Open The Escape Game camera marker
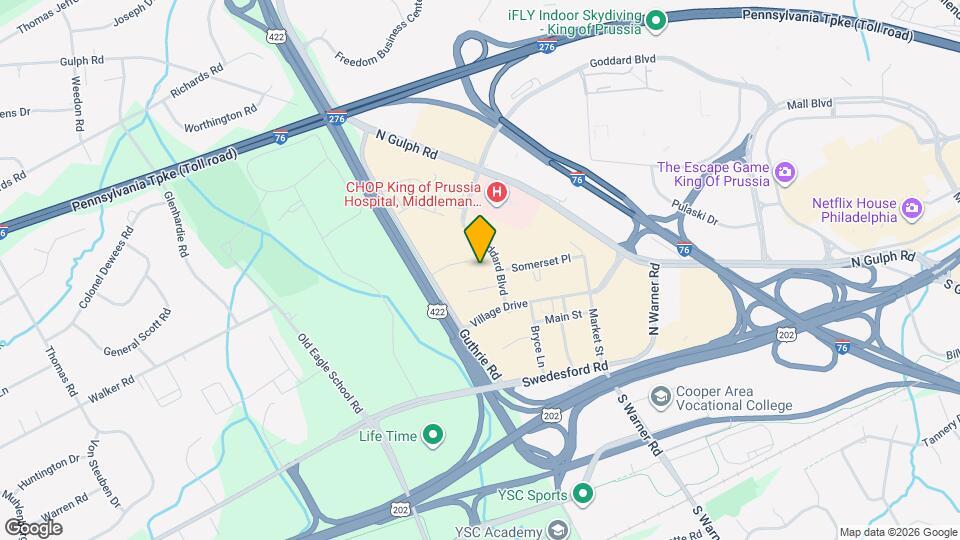The width and height of the screenshot is (960, 540). pyautogui.click(x=784, y=173)
